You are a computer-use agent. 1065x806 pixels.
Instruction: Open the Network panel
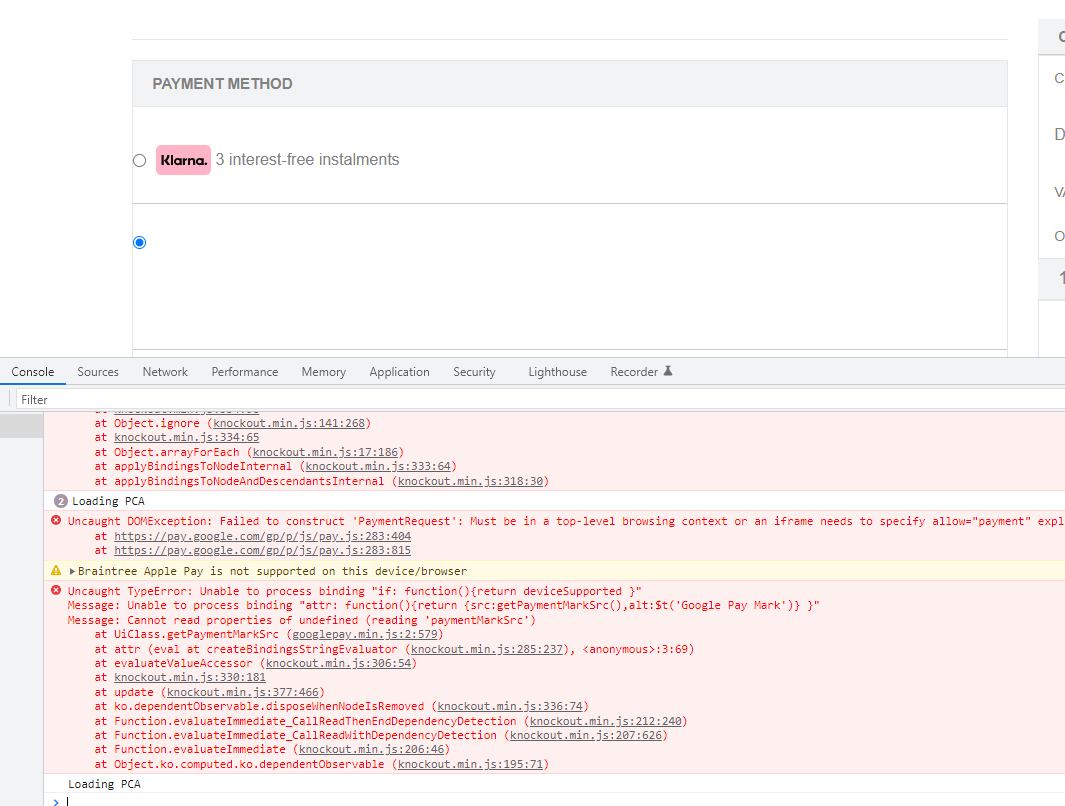pyautogui.click(x=164, y=371)
